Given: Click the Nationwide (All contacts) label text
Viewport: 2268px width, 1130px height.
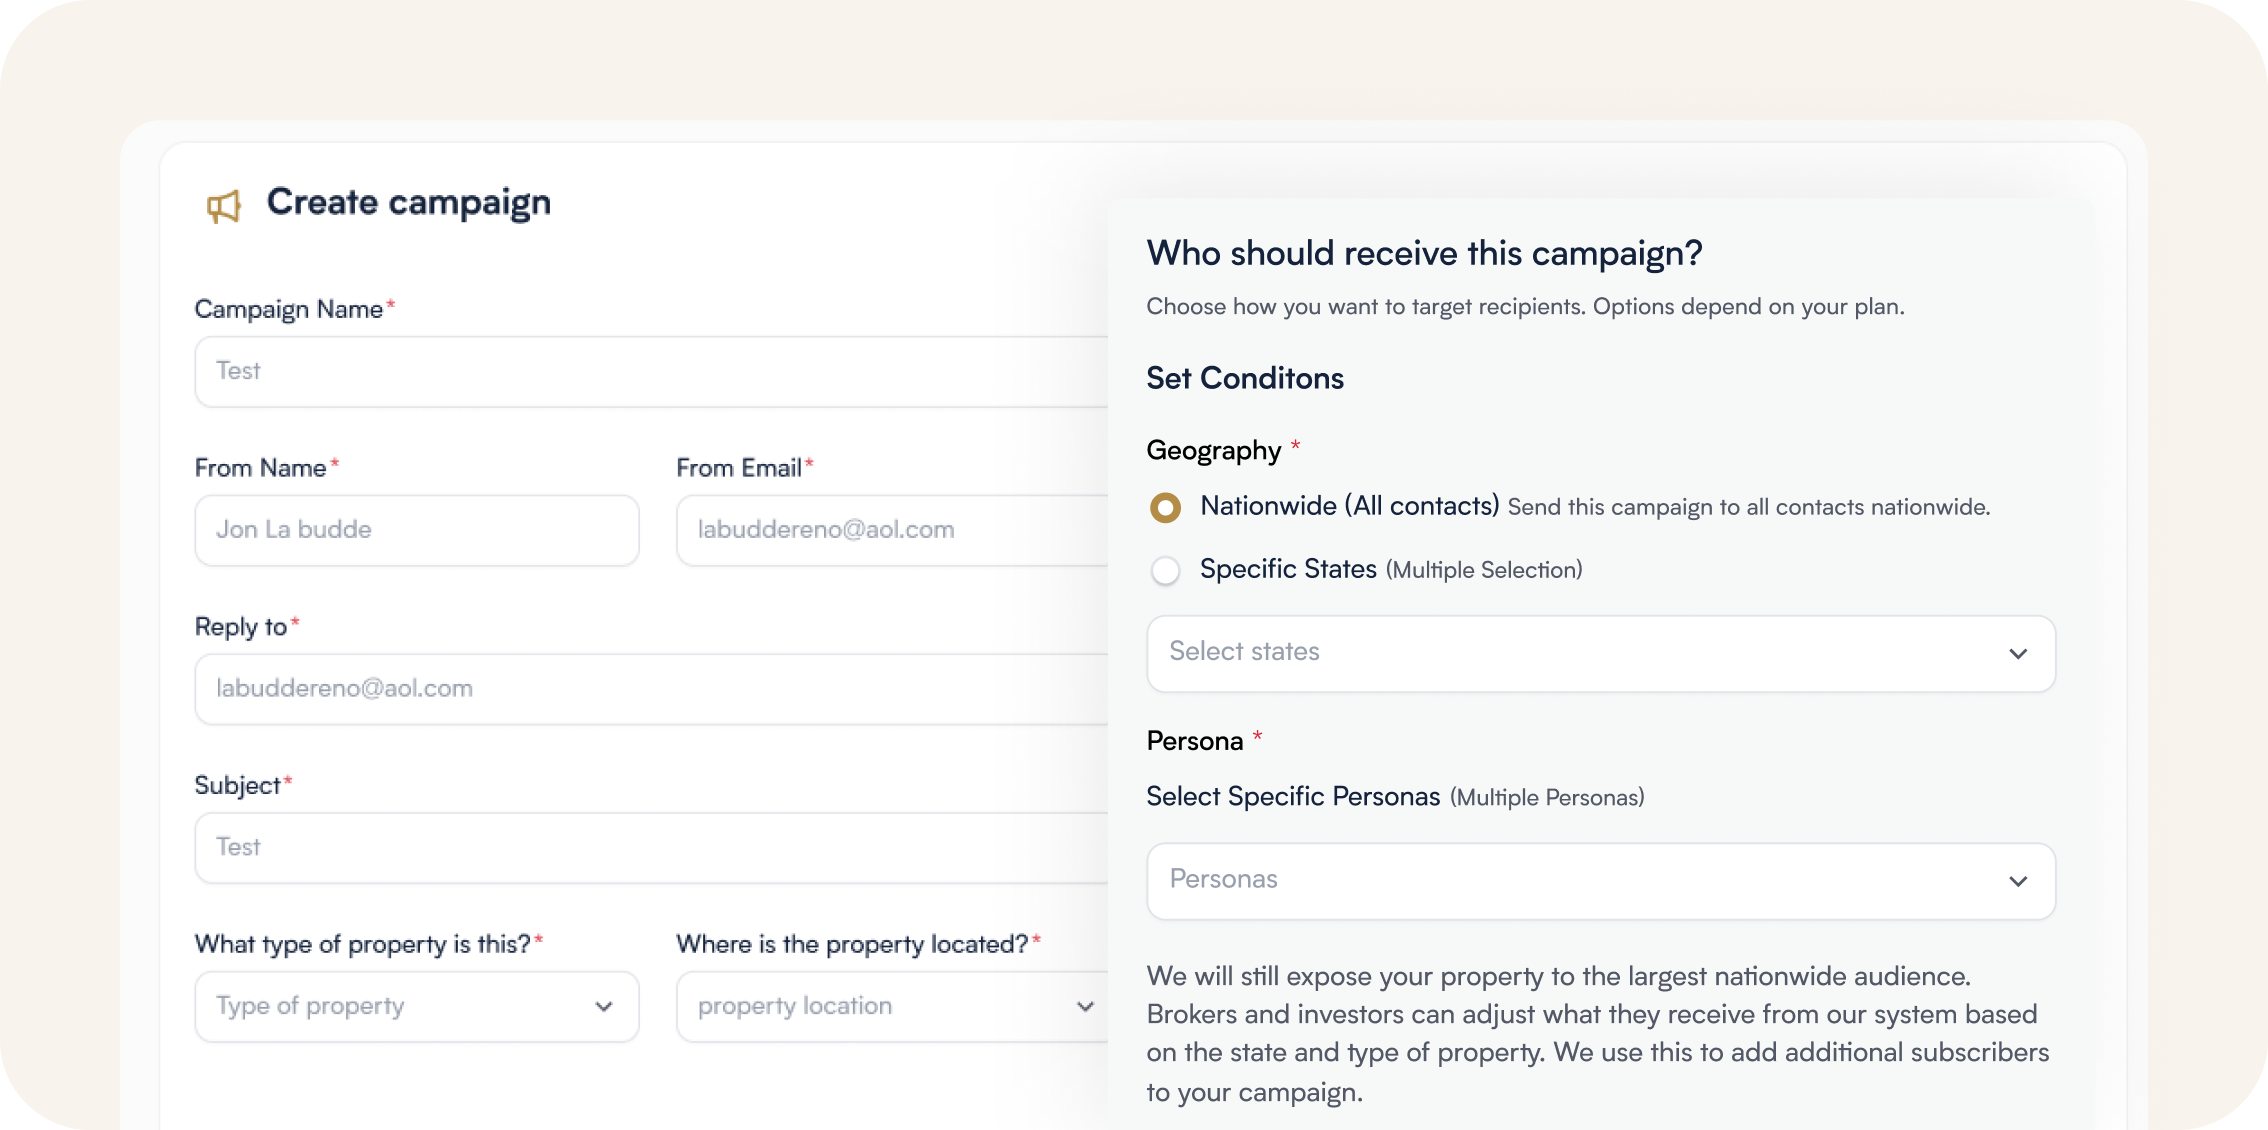Looking at the screenshot, I should [1349, 506].
